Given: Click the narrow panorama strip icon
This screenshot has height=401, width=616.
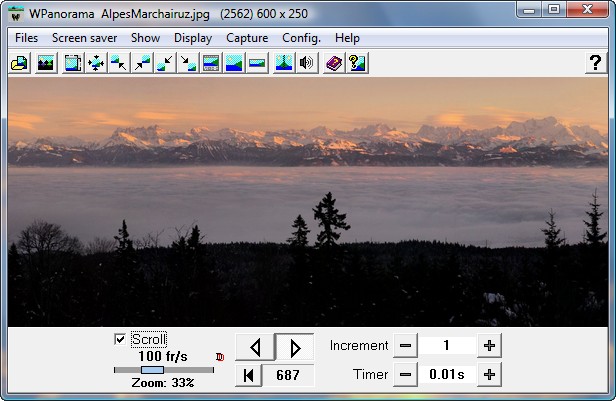Looking at the screenshot, I should (x=257, y=63).
